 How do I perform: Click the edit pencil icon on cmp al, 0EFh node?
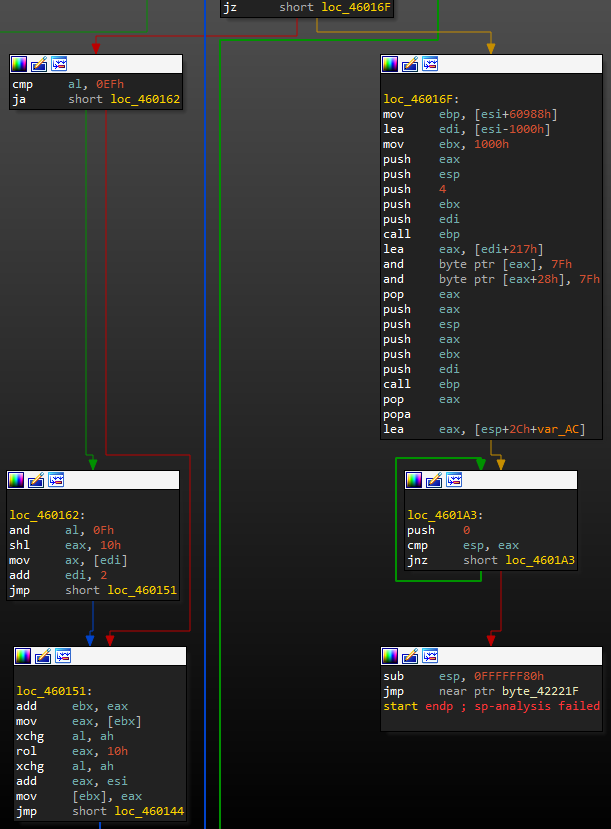point(39,64)
